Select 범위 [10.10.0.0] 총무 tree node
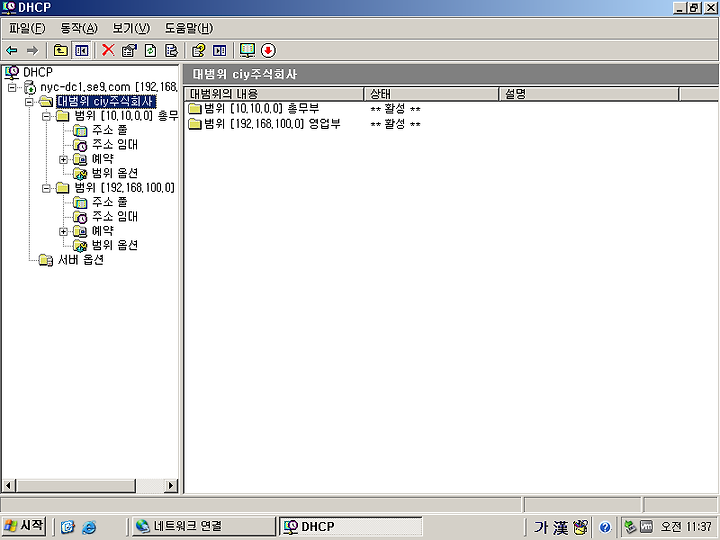 [126, 116]
